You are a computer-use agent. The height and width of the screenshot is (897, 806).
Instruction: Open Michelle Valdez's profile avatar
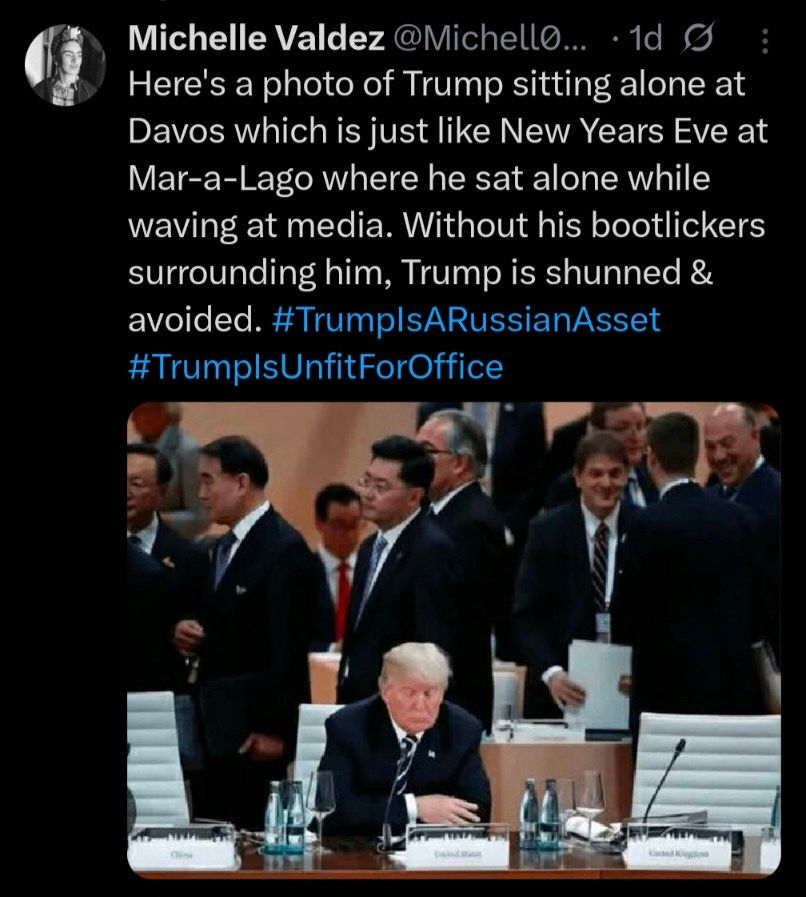66,66
